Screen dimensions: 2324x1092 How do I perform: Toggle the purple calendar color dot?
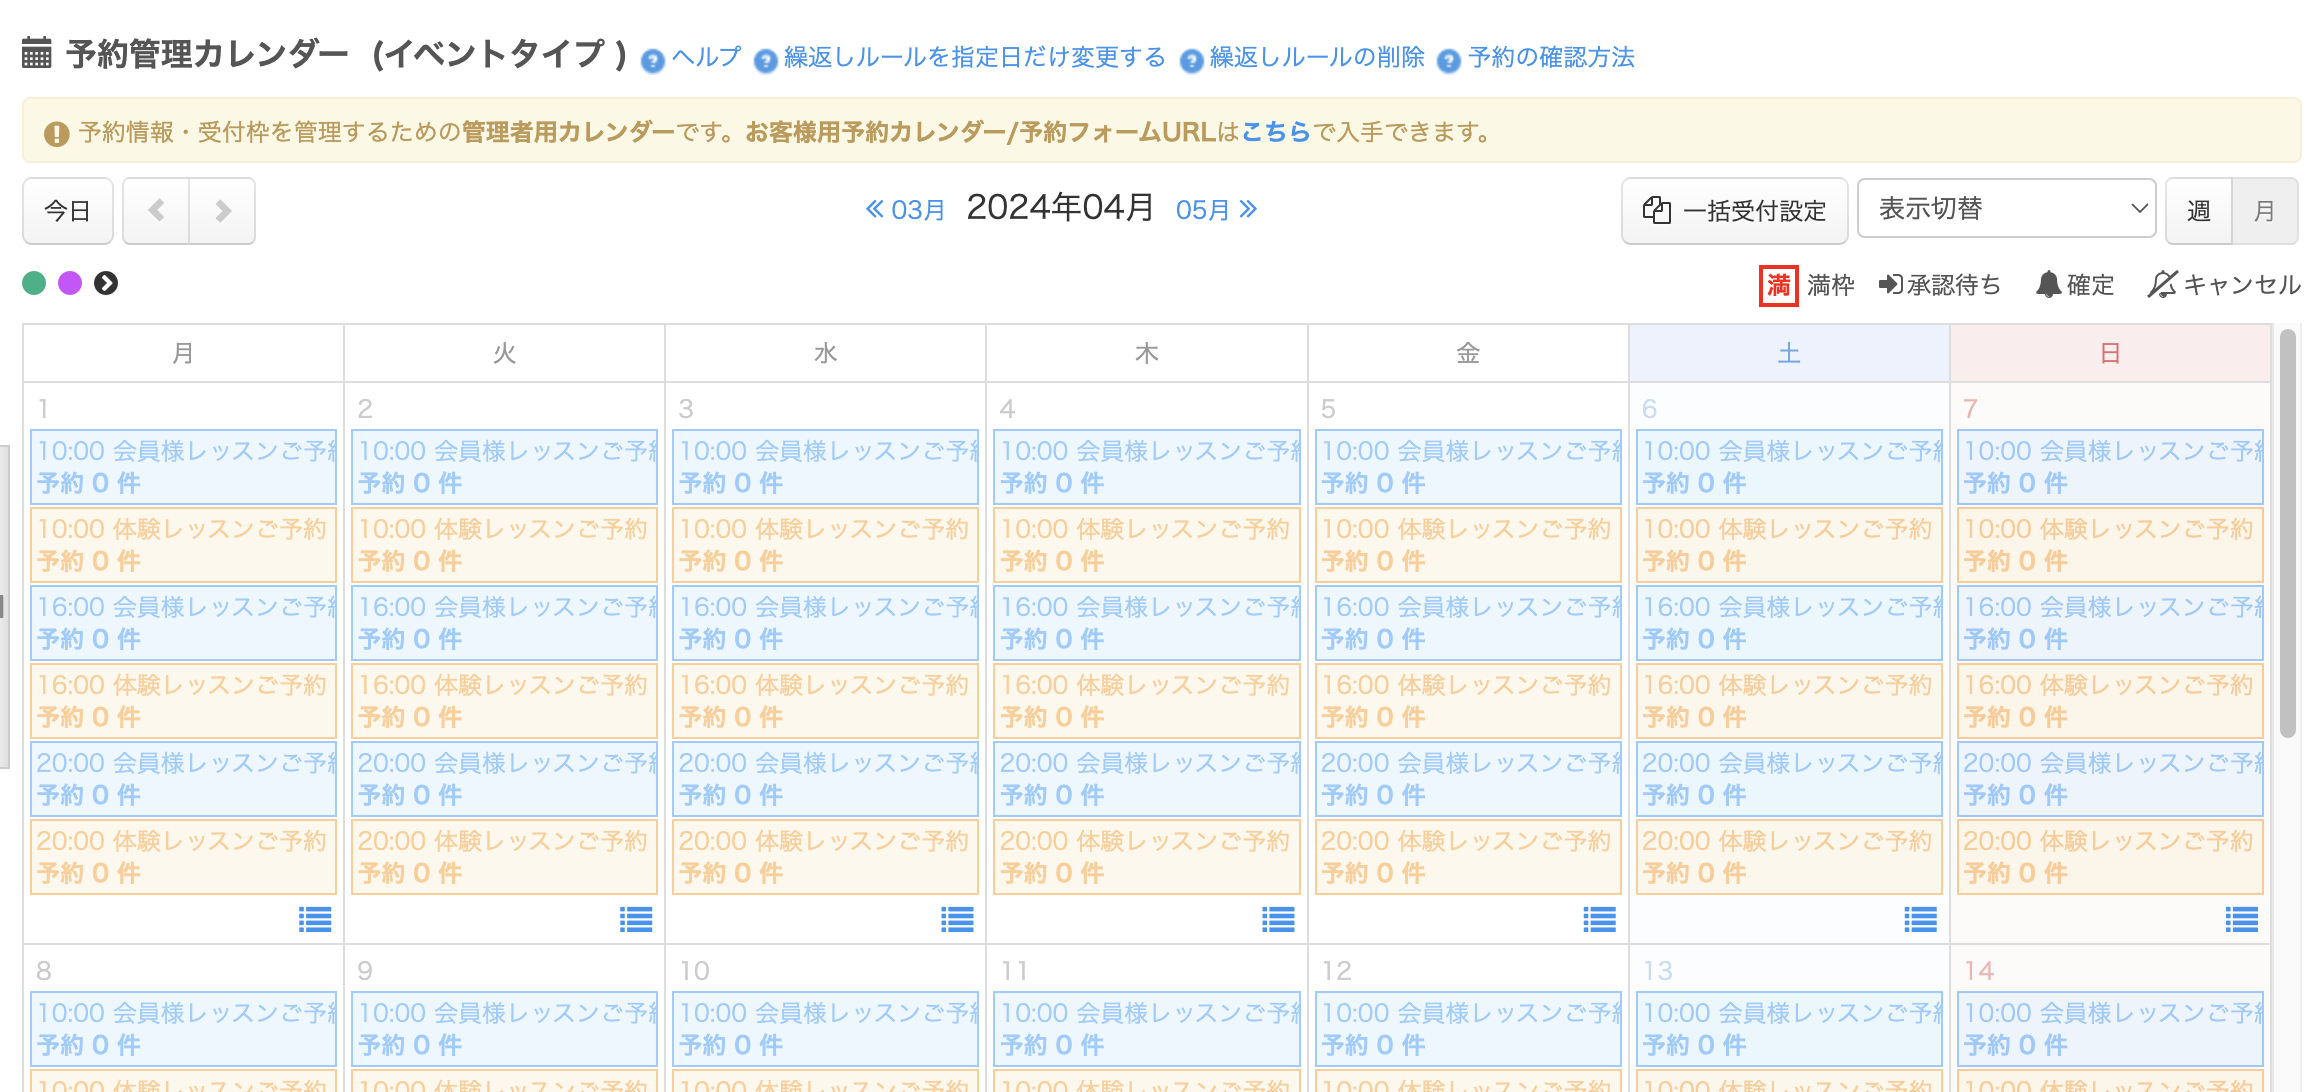pos(70,284)
